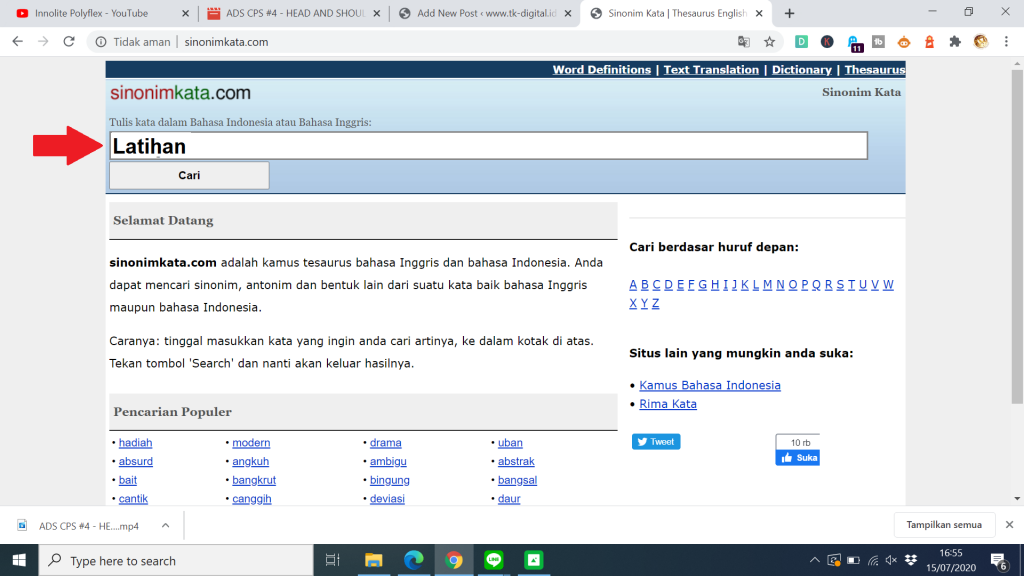Open the Thesaurus link in top navigation

pos(874,70)
